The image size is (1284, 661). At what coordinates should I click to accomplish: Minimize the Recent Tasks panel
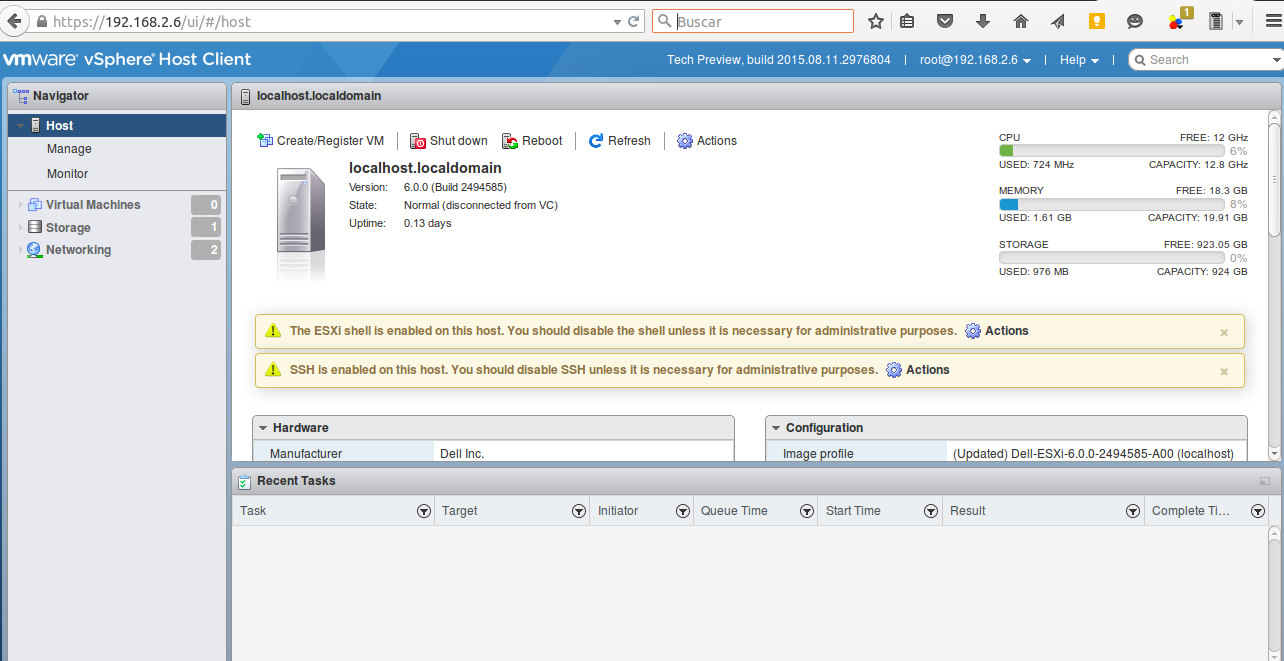(1265, 481)
